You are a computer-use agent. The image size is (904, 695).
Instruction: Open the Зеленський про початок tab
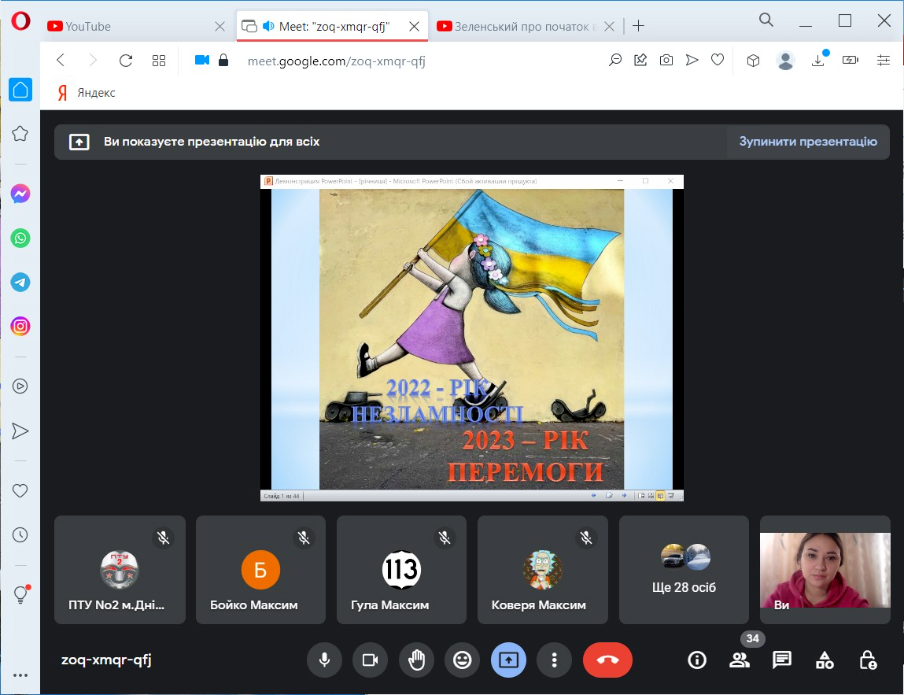pyautogui.click(x=525, y=27)
